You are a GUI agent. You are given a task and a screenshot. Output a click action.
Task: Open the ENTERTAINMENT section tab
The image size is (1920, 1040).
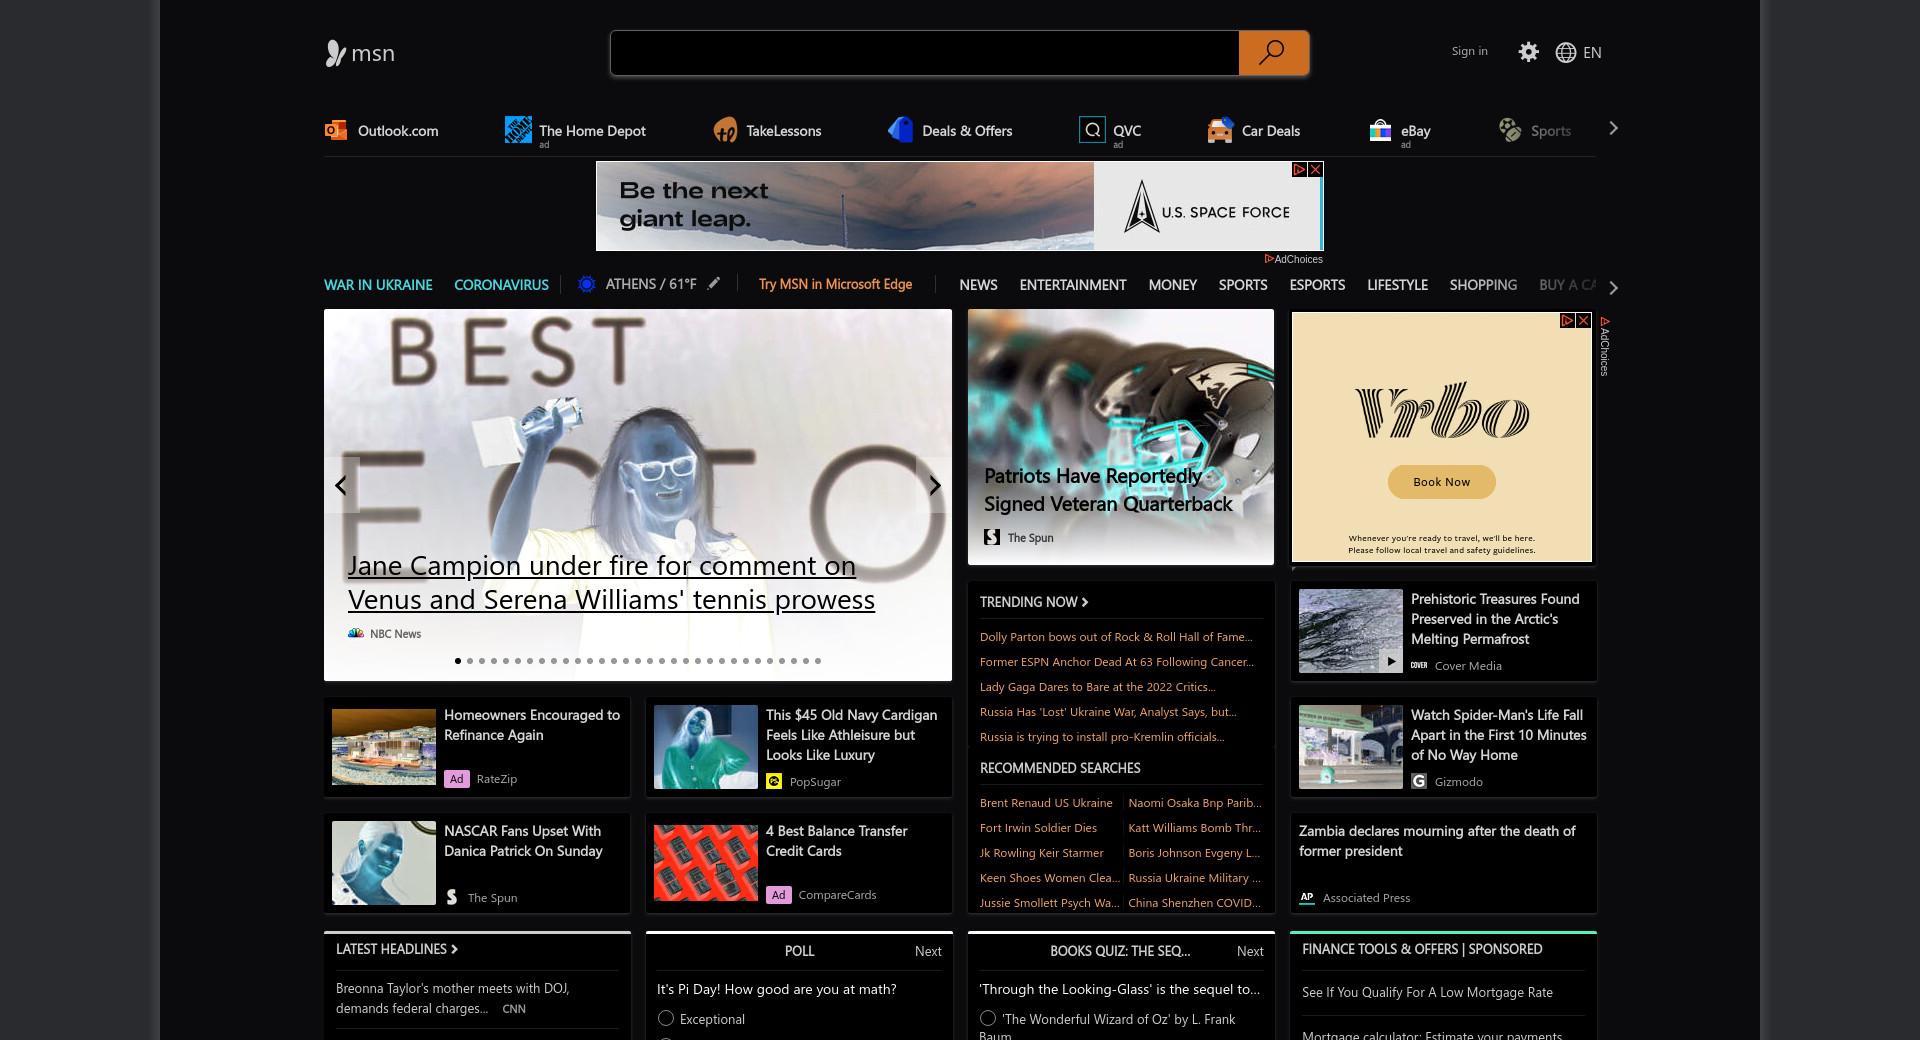click(x=1073, y=284)
